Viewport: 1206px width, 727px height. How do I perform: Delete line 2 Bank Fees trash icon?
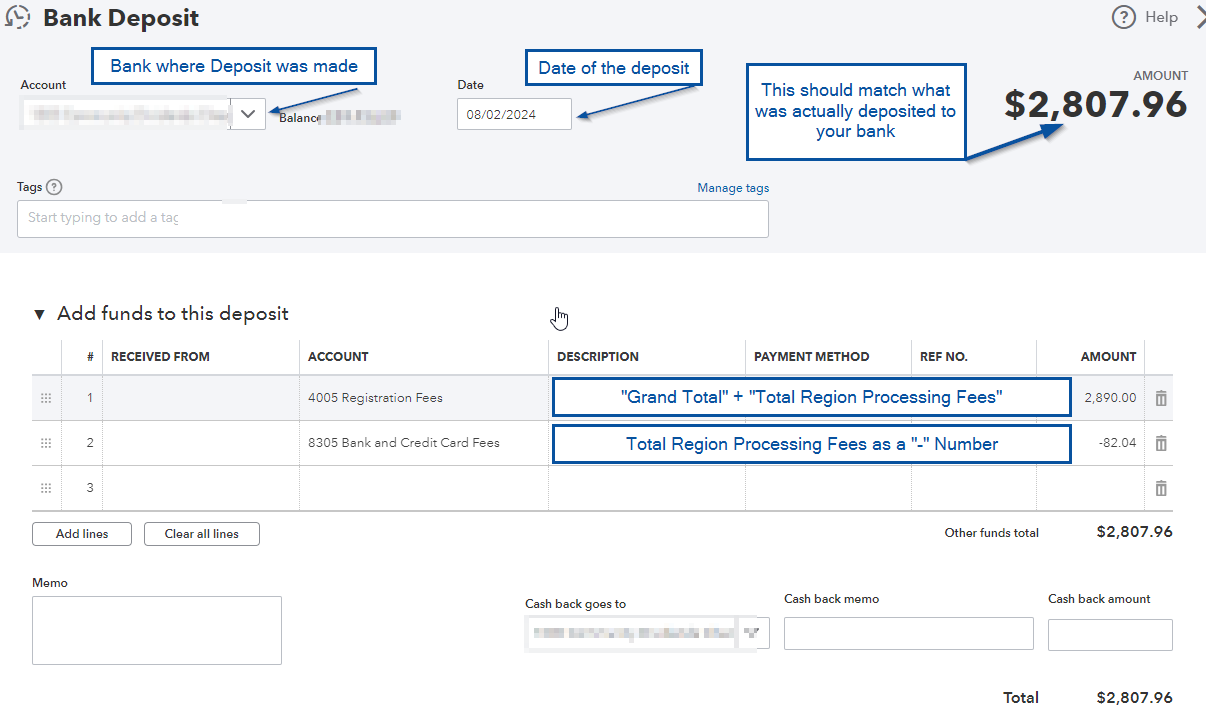(x=1160, y=443)
